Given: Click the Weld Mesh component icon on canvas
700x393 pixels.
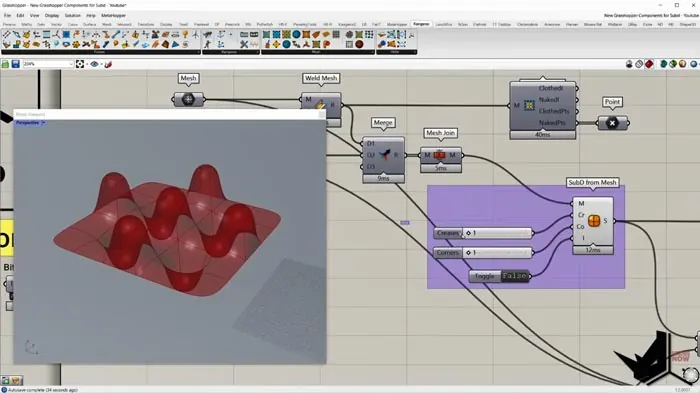Looking at the screenshot, I should [321, 105].
